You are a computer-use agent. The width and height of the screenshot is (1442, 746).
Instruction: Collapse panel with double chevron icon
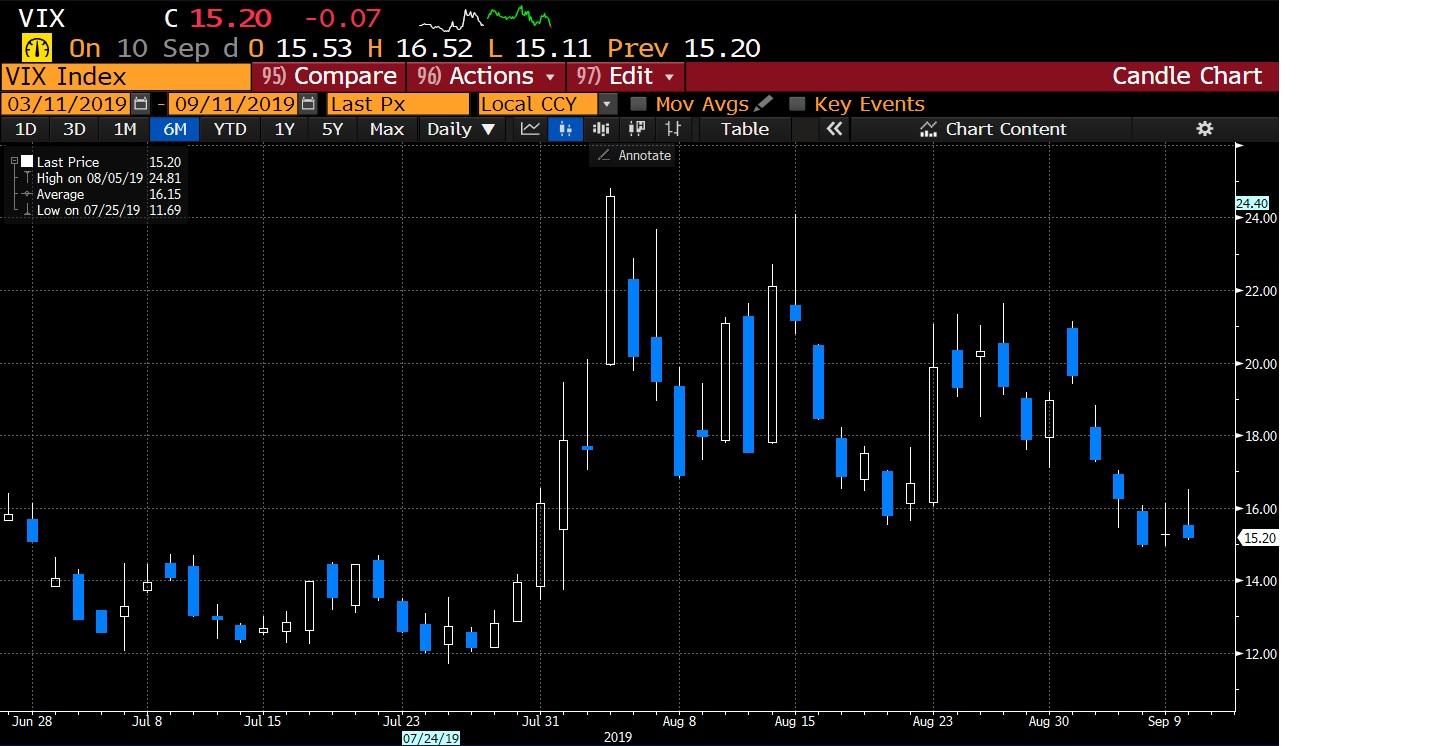click(834, 129)
